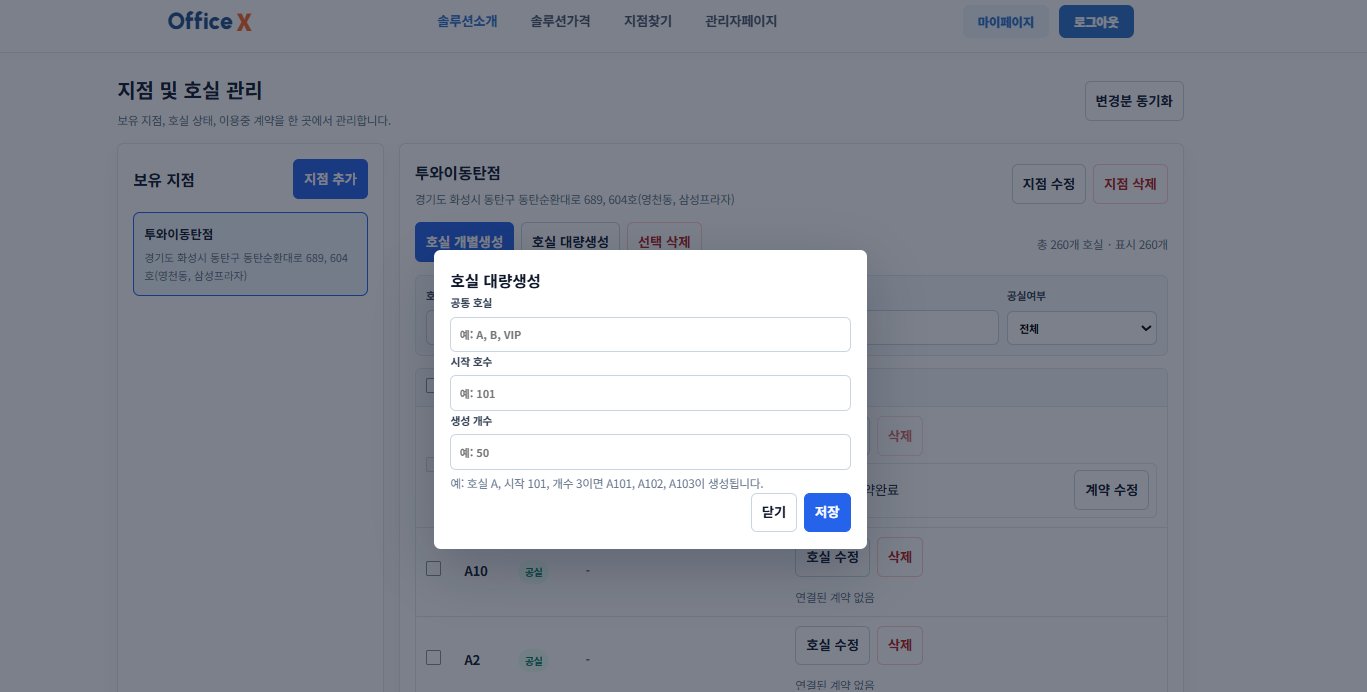The image size is (1367, 692).
Task: Focus the 시작 호수 input field
Action: 650,393
